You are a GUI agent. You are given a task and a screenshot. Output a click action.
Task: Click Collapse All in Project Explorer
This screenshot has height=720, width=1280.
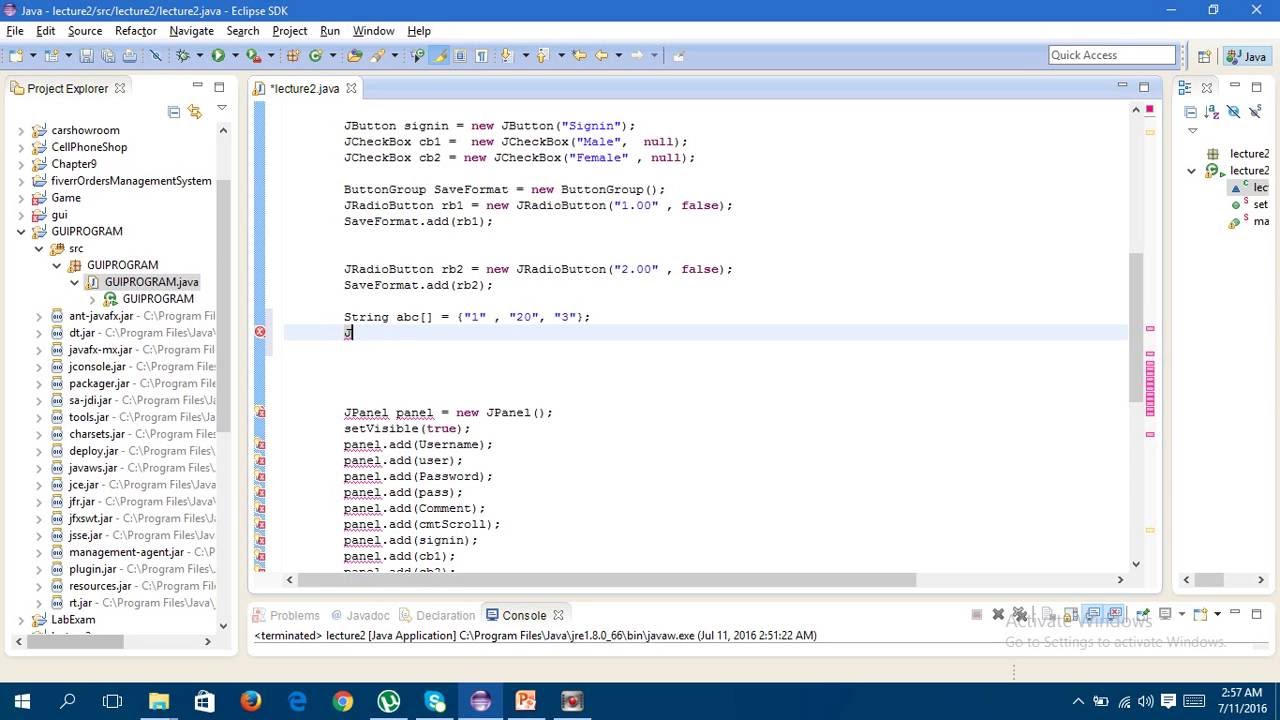point(174,111)
